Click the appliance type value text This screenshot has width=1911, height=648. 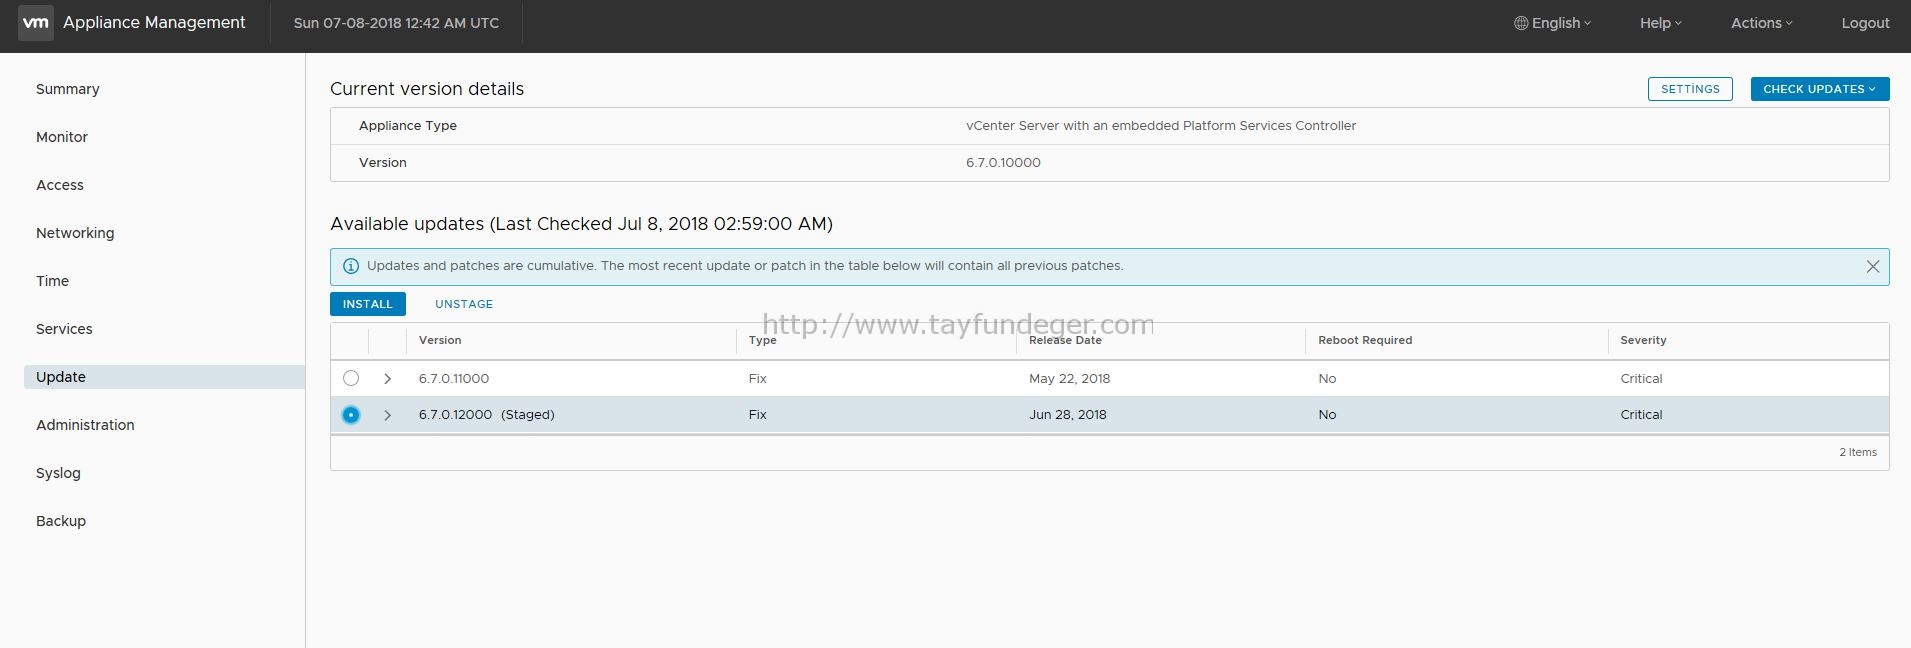click(x=1161, y=126)
